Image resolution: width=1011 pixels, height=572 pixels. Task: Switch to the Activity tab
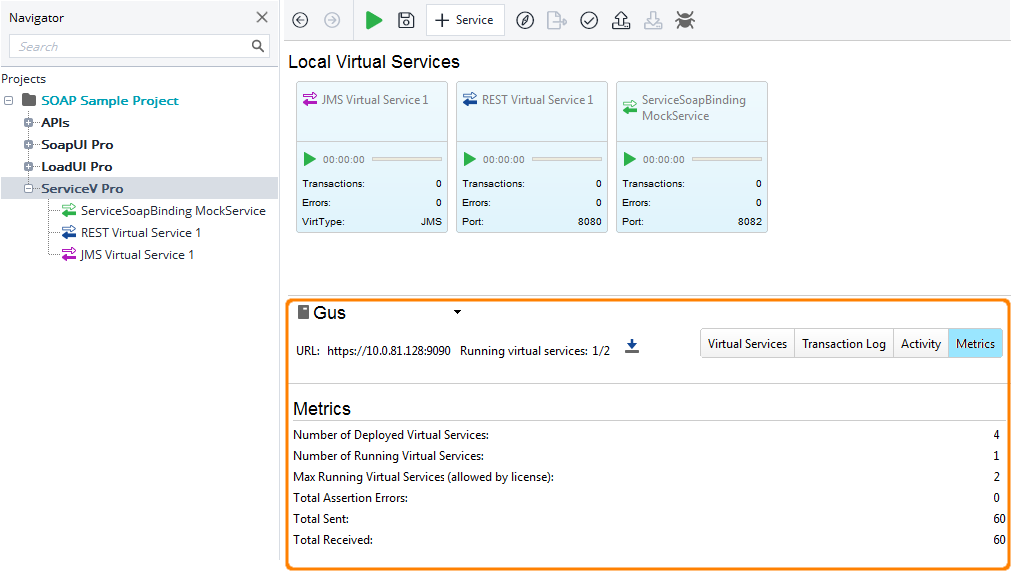click(x=921, y=344)
